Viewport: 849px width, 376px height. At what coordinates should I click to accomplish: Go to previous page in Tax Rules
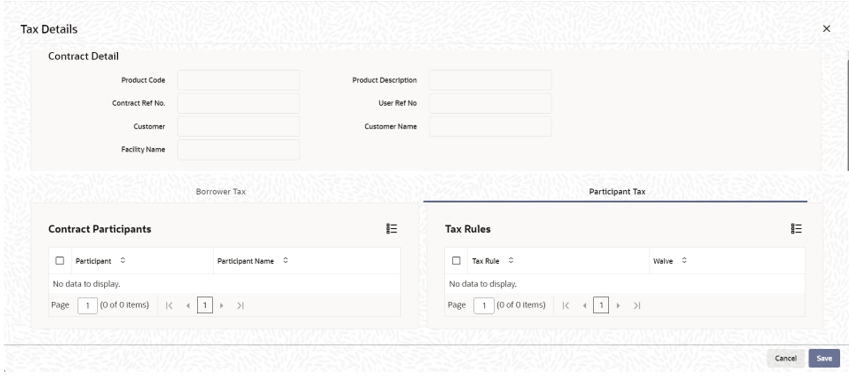click(x=584, y=306)
